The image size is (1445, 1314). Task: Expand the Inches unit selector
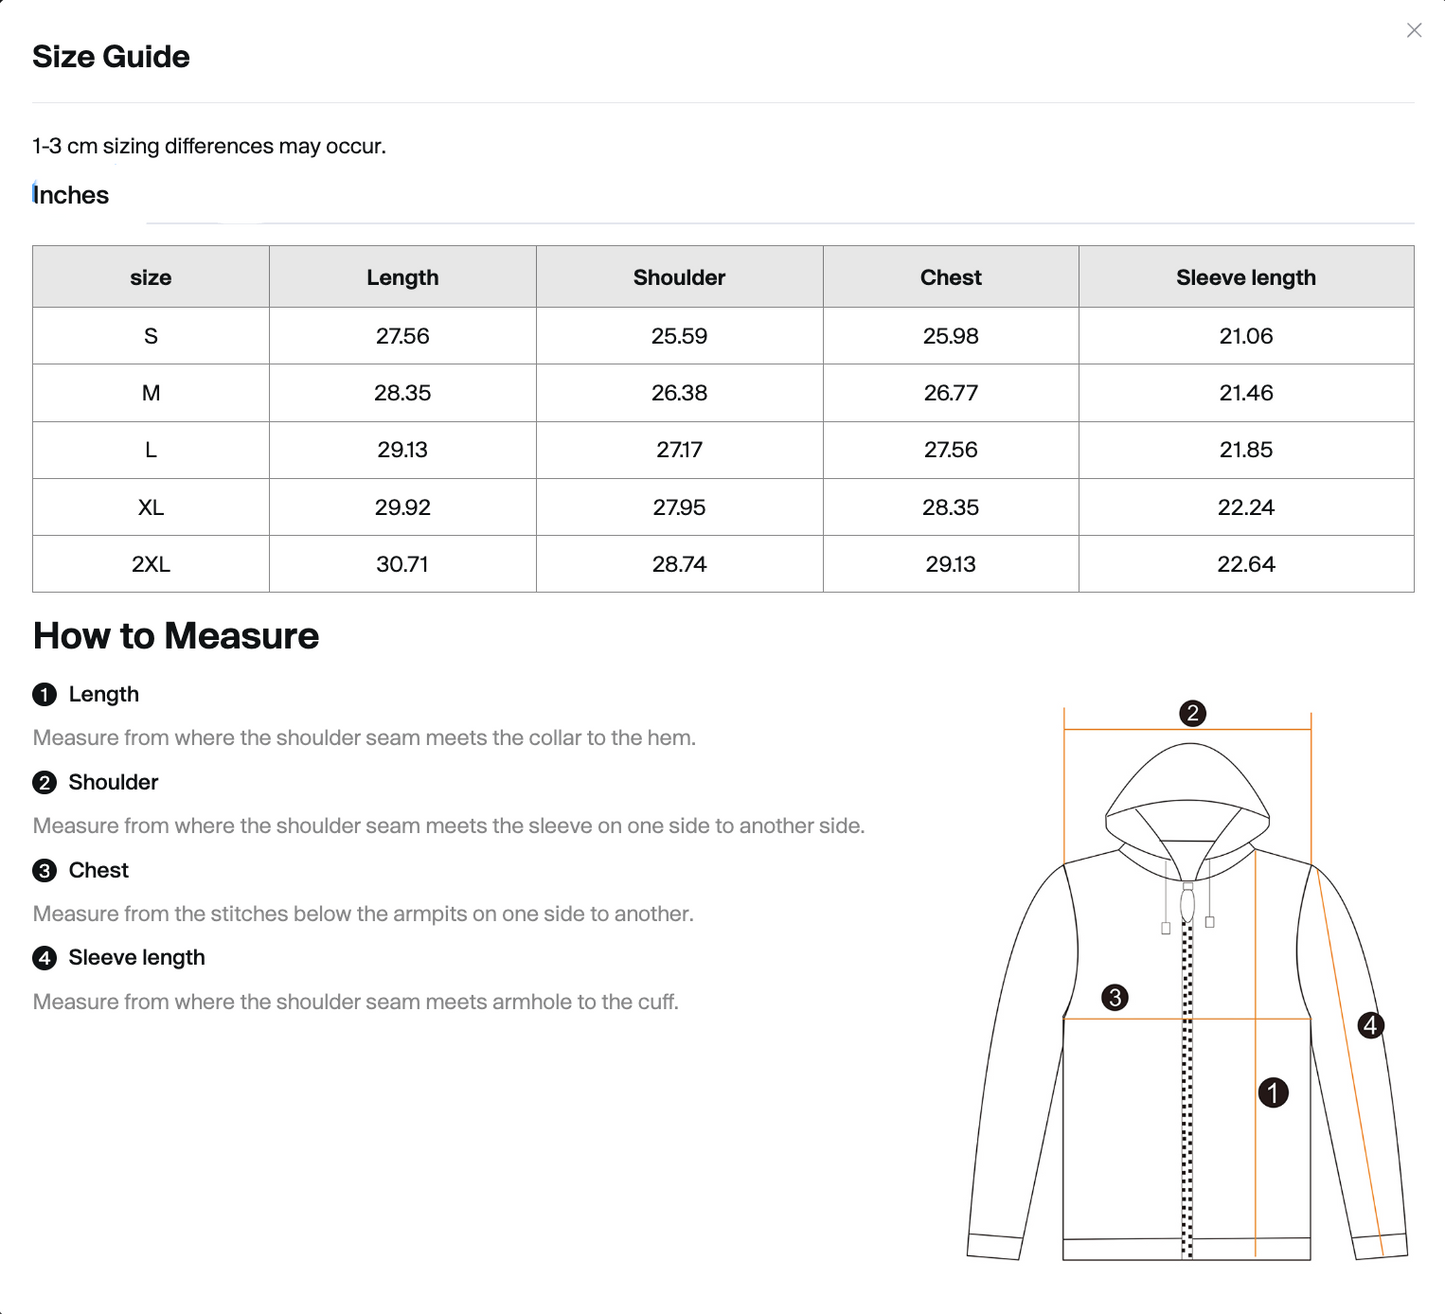click(70, 195)
